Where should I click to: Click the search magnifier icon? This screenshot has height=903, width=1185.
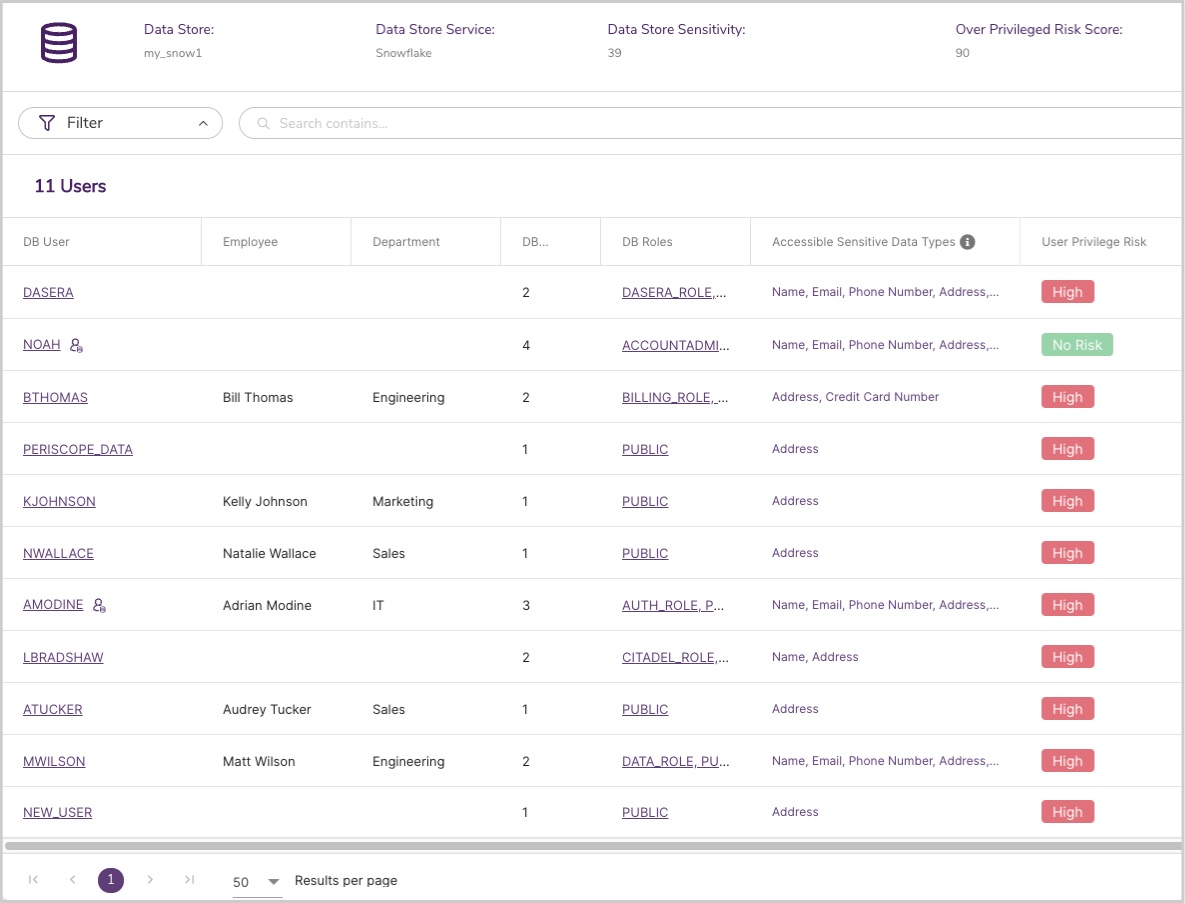pos(264,124)
